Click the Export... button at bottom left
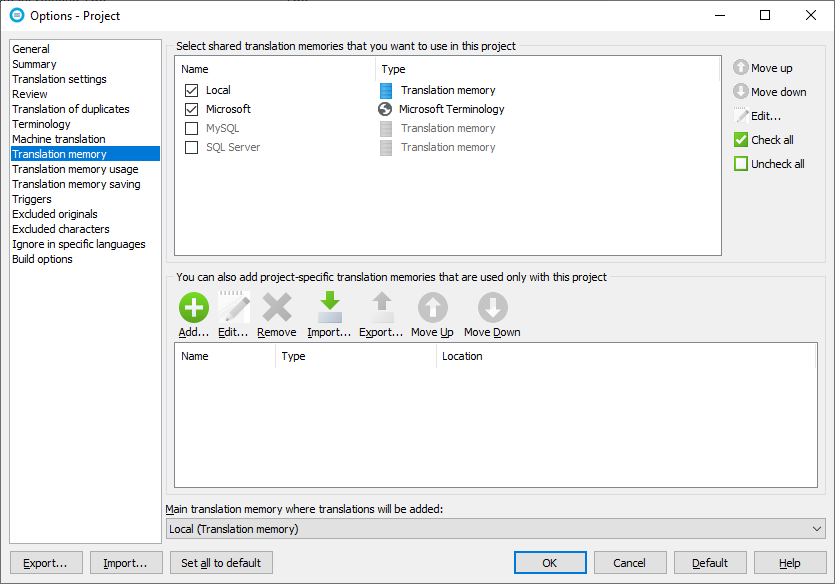Viewport: 835px width, 584px height. pyautogui.click(x=45, y=563)
